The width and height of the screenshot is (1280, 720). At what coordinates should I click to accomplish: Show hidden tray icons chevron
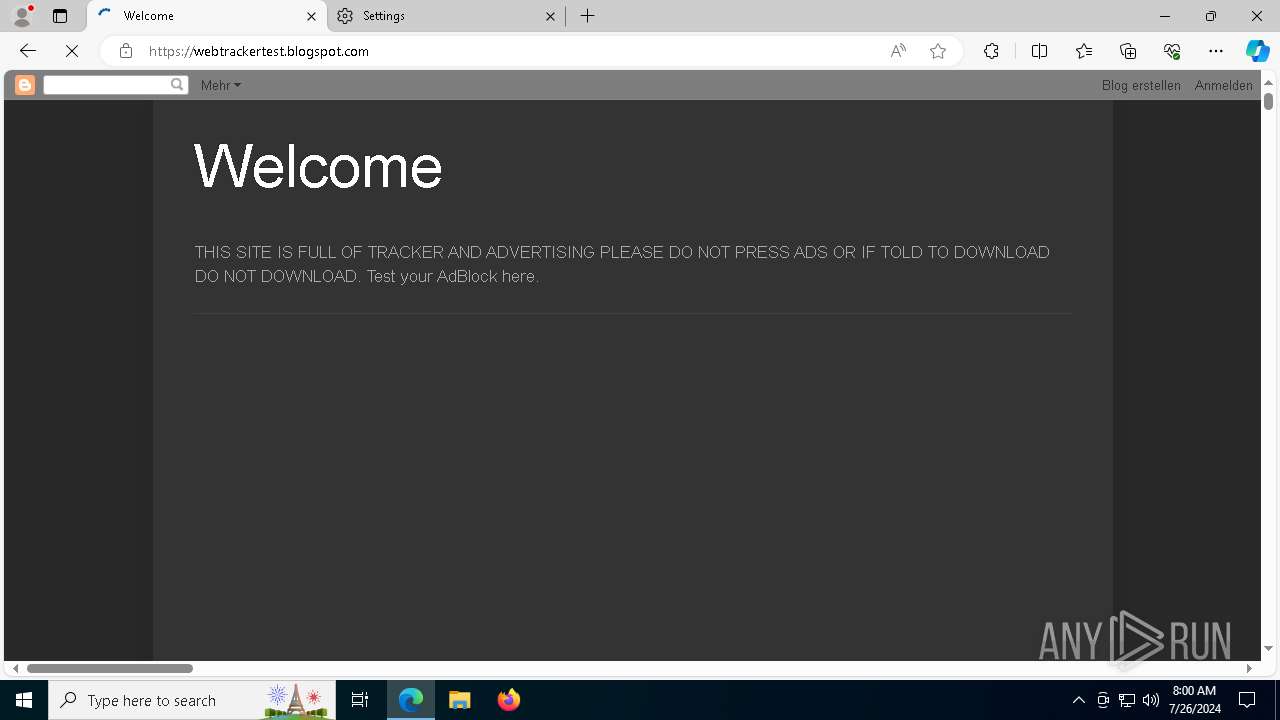(x=1079, y=700)
